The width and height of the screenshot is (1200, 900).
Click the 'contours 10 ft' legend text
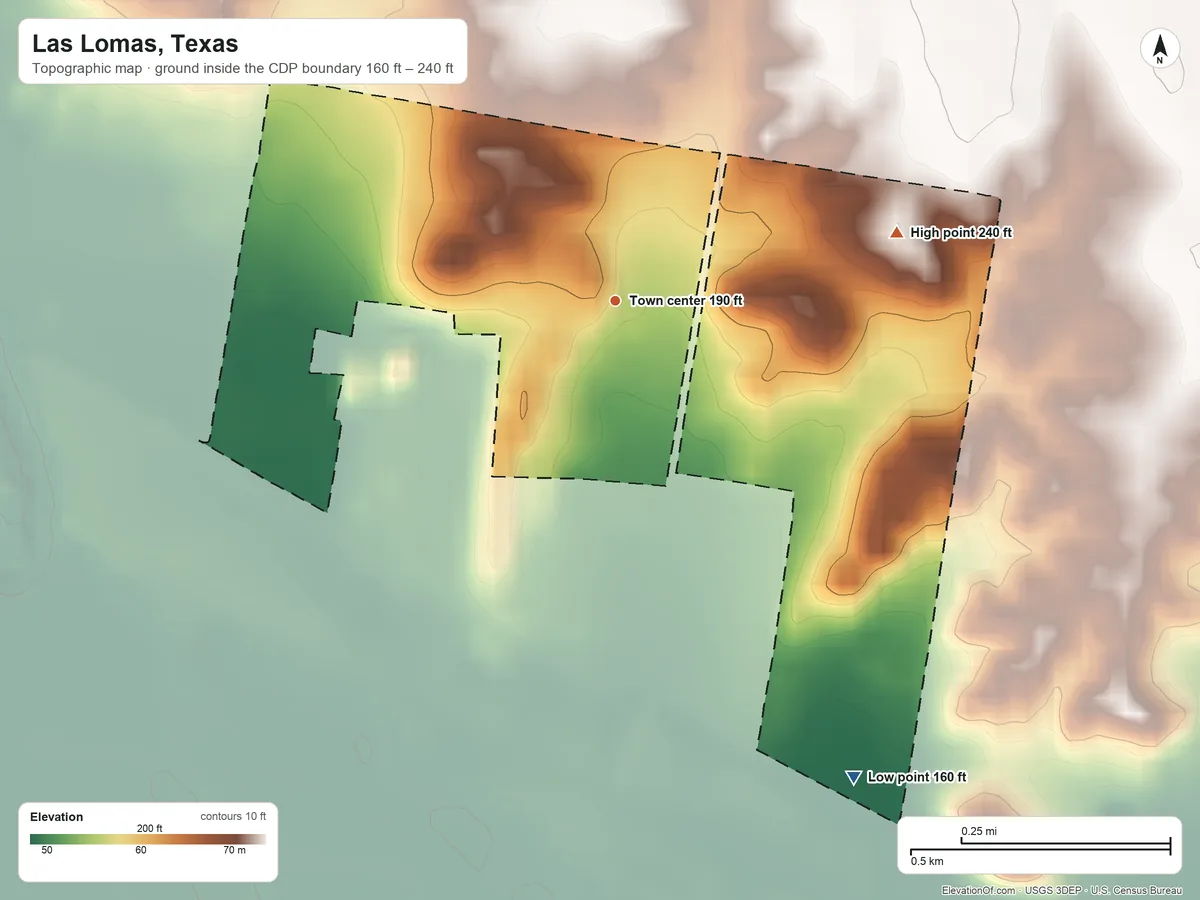233,817
